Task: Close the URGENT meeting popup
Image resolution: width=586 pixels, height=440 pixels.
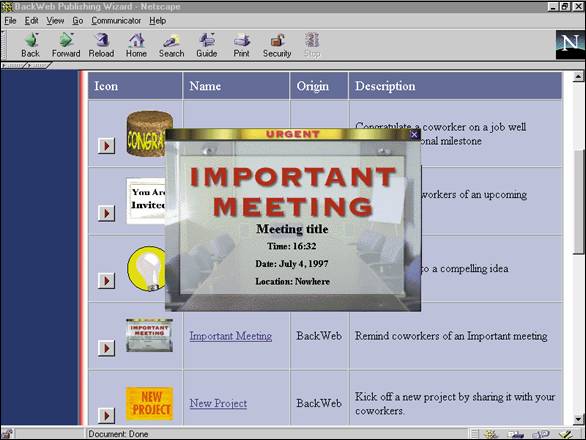Action: point(414,135)
